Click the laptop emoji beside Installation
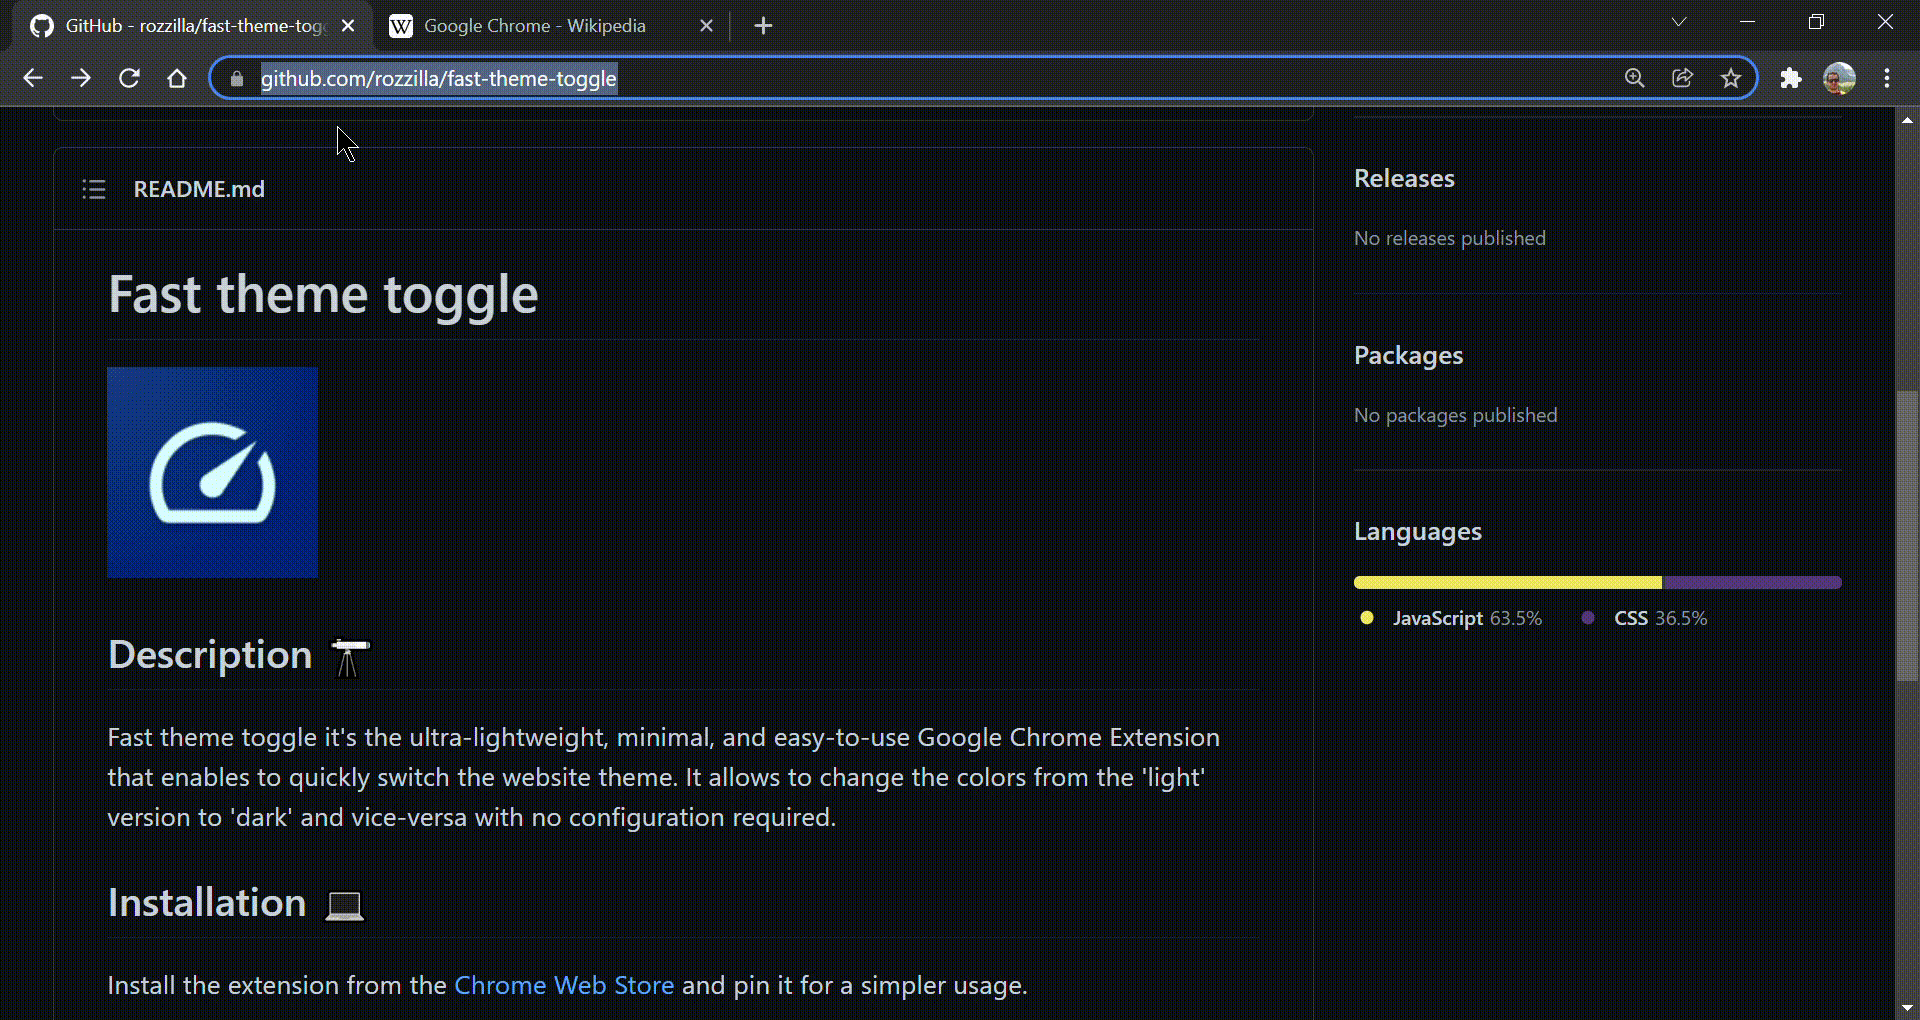The height and width of the screenshot is (1020, 1920). 345,905
